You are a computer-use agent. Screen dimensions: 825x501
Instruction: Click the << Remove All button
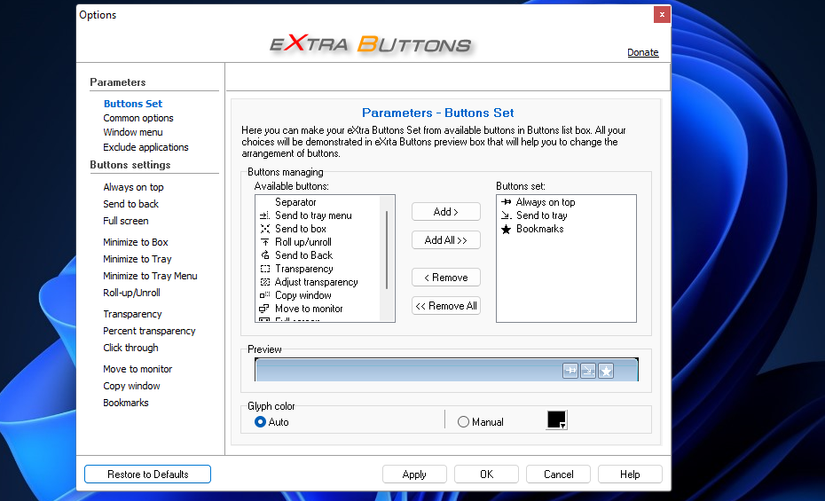click(446, 306)
